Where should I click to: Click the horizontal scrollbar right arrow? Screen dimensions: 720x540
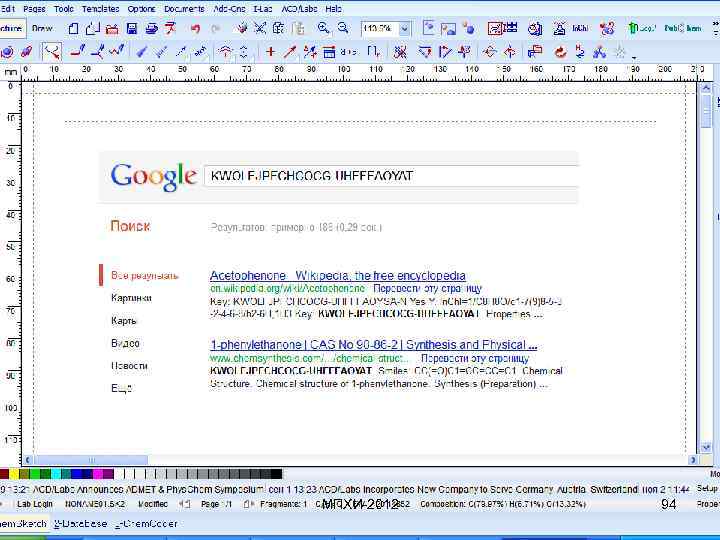point(693,459)
